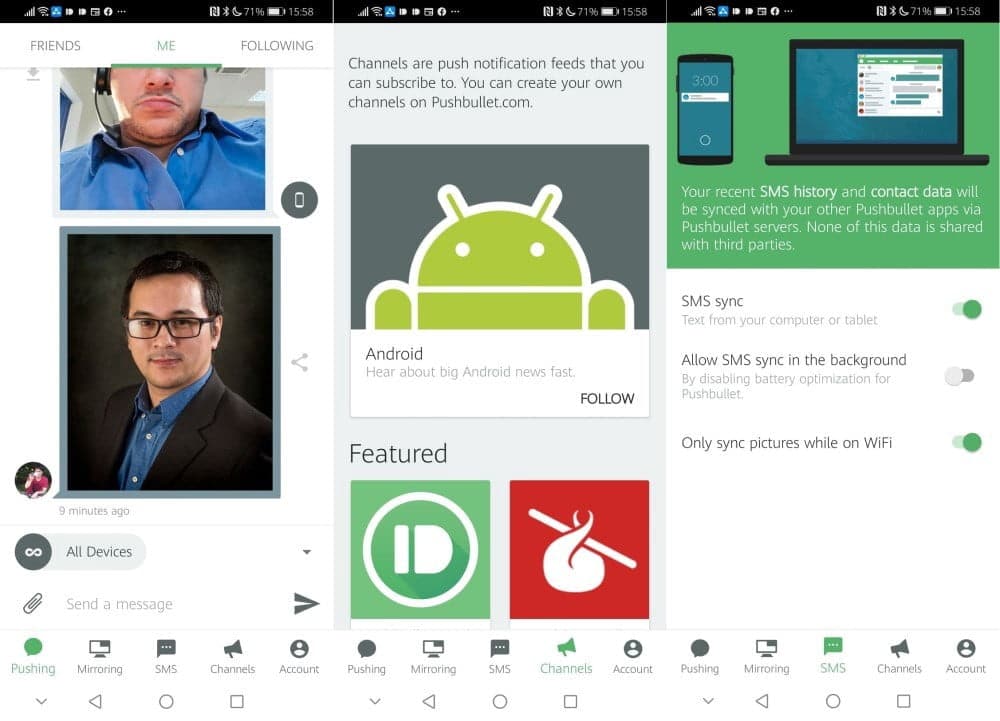The height and width of the screenshot is (721, 1000).
Task: Turn off Only sync pictures while on WiFi
Action: 964,442
